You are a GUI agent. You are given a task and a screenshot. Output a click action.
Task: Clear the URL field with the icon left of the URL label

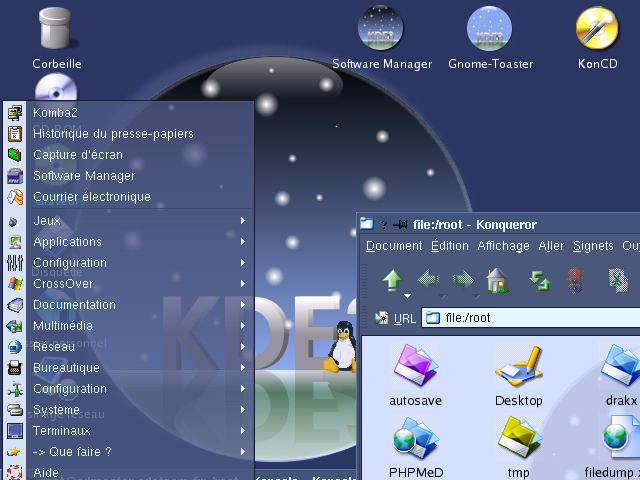(382, 318)
